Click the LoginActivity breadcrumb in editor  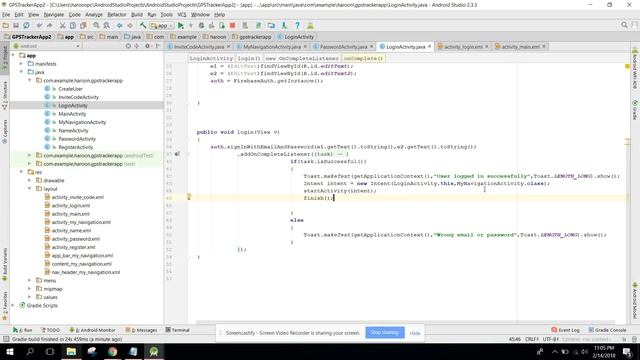pyautogui.click(x=211, y=58)
